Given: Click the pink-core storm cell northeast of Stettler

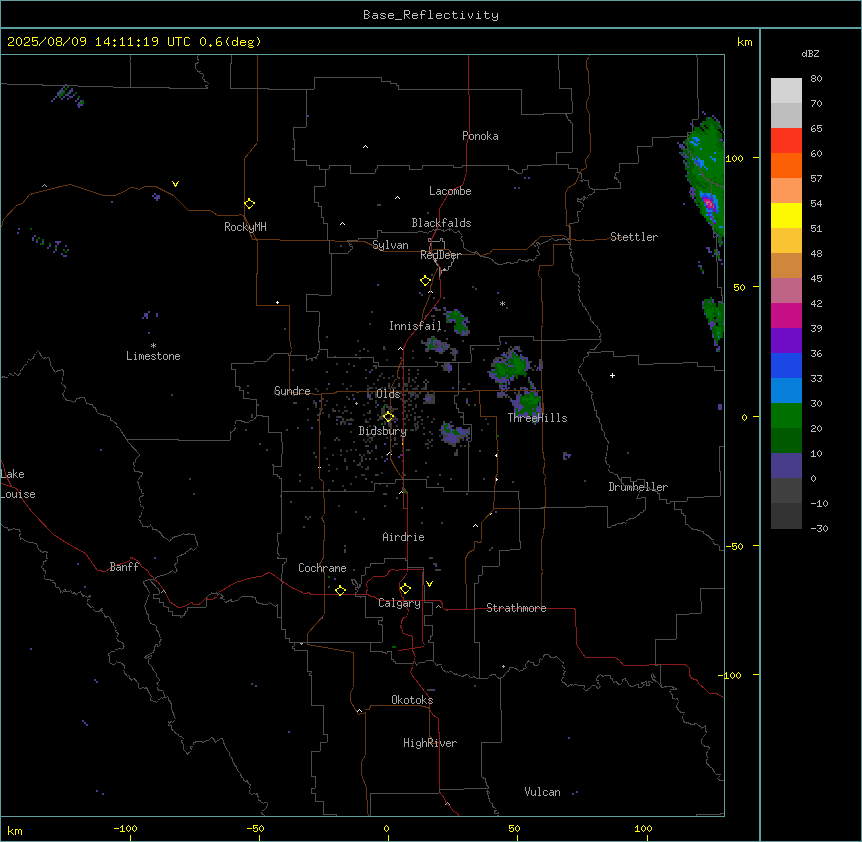Looking at the screenshot, I should pyautogui.click(x=708, y=204).
